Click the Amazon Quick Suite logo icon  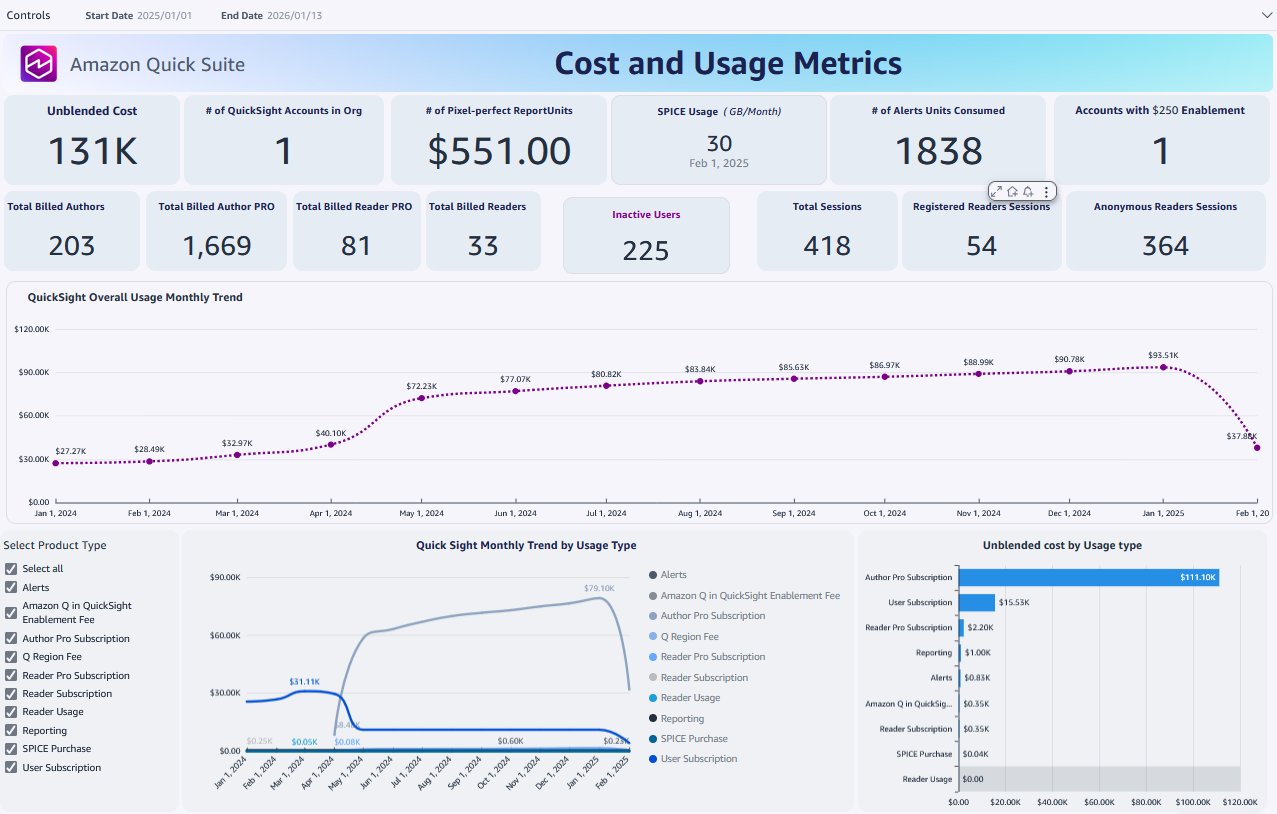pyautogui.click(x=39, y=64)
